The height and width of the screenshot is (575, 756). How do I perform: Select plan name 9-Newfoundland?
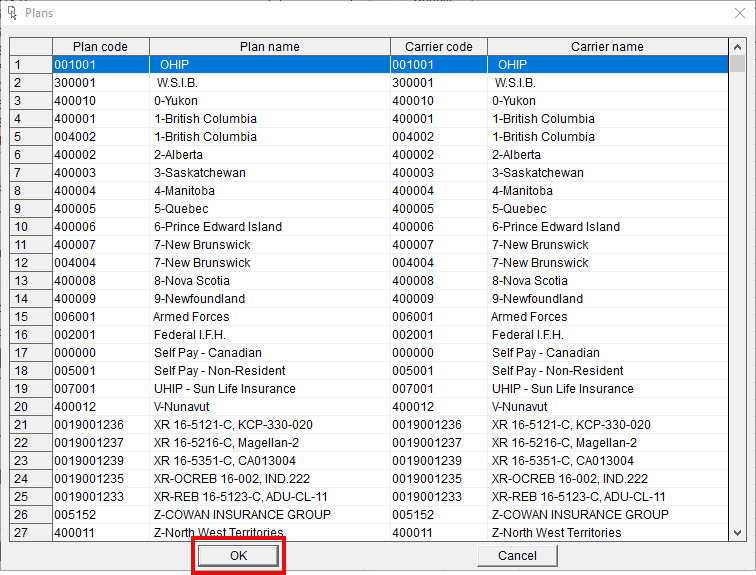270,299
